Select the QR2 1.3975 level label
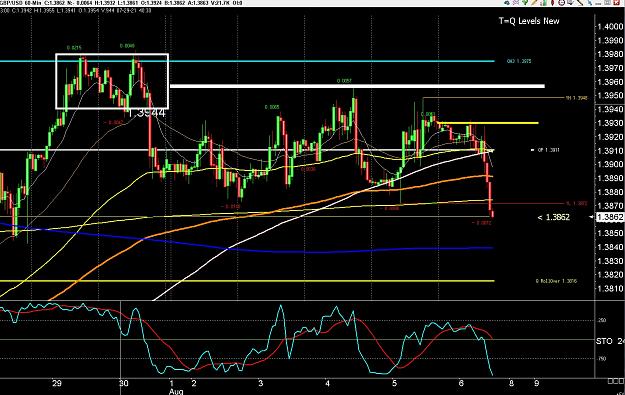The height and width of the screenshot is (395, 625). (x=519, y=61)
